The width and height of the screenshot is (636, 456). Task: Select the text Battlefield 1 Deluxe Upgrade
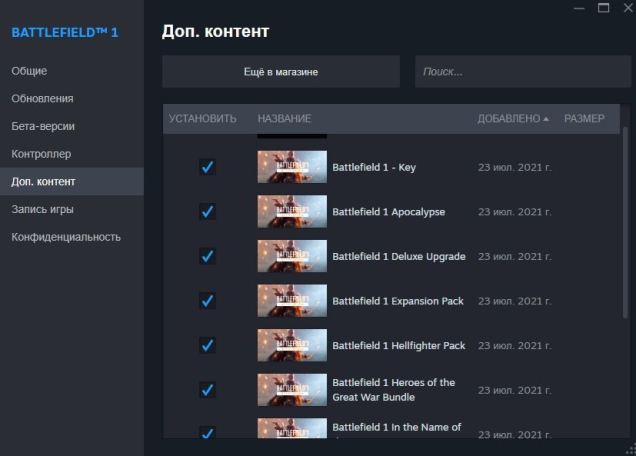399,256
